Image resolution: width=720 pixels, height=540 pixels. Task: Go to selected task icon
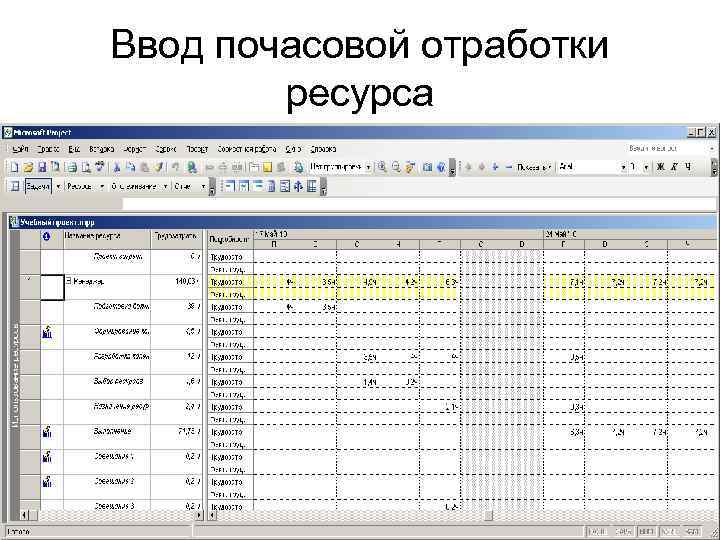coord(411,167)
